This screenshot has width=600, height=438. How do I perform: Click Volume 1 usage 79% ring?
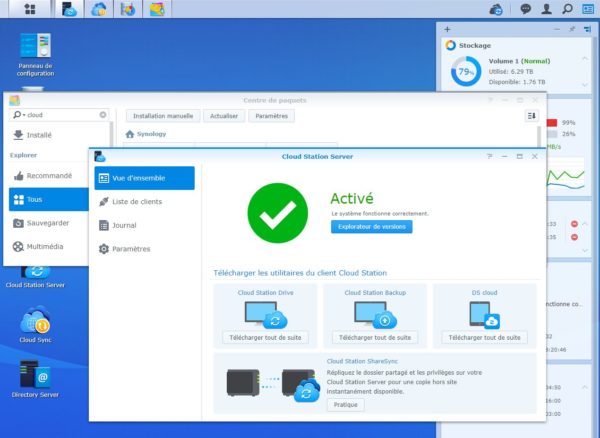(x=466, y=72)
